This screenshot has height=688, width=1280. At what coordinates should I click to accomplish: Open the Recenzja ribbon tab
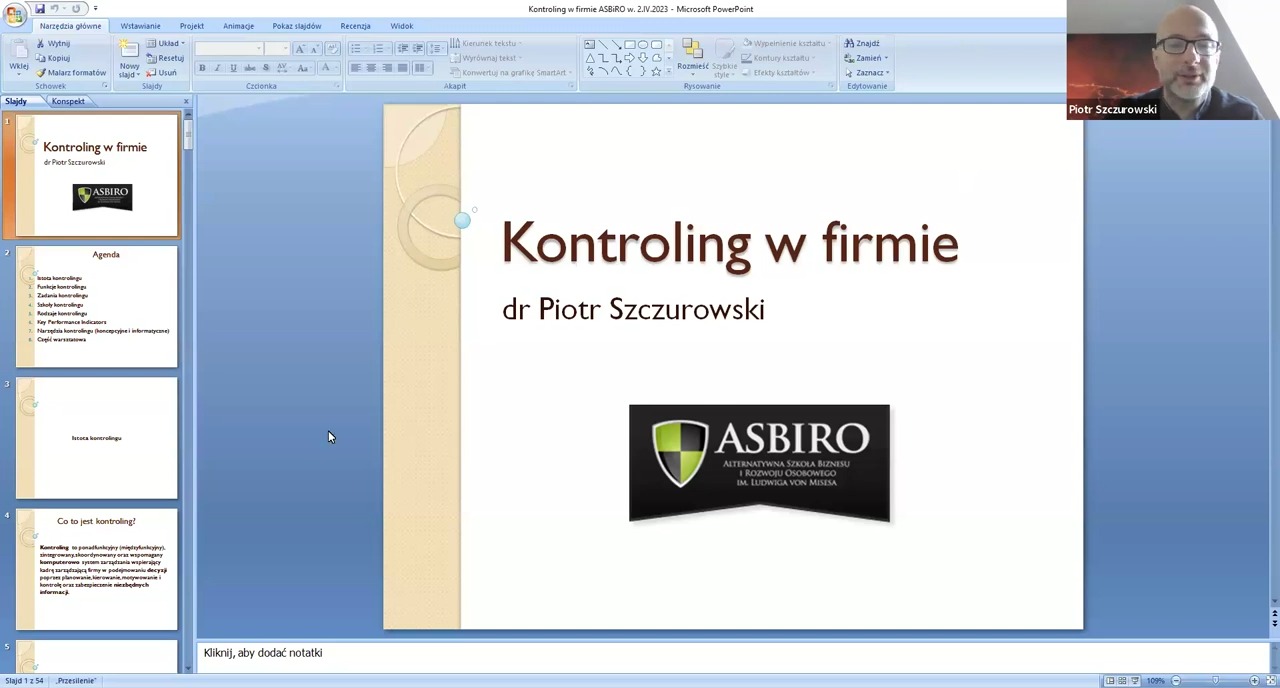(x=355, y=26)
